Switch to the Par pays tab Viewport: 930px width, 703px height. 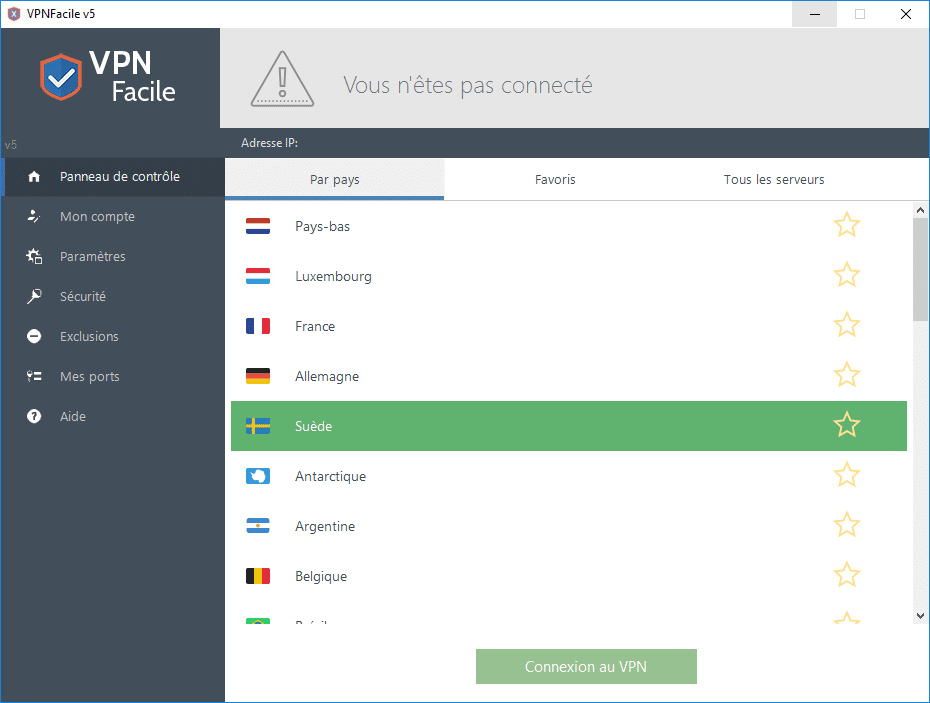pos(335,180)
